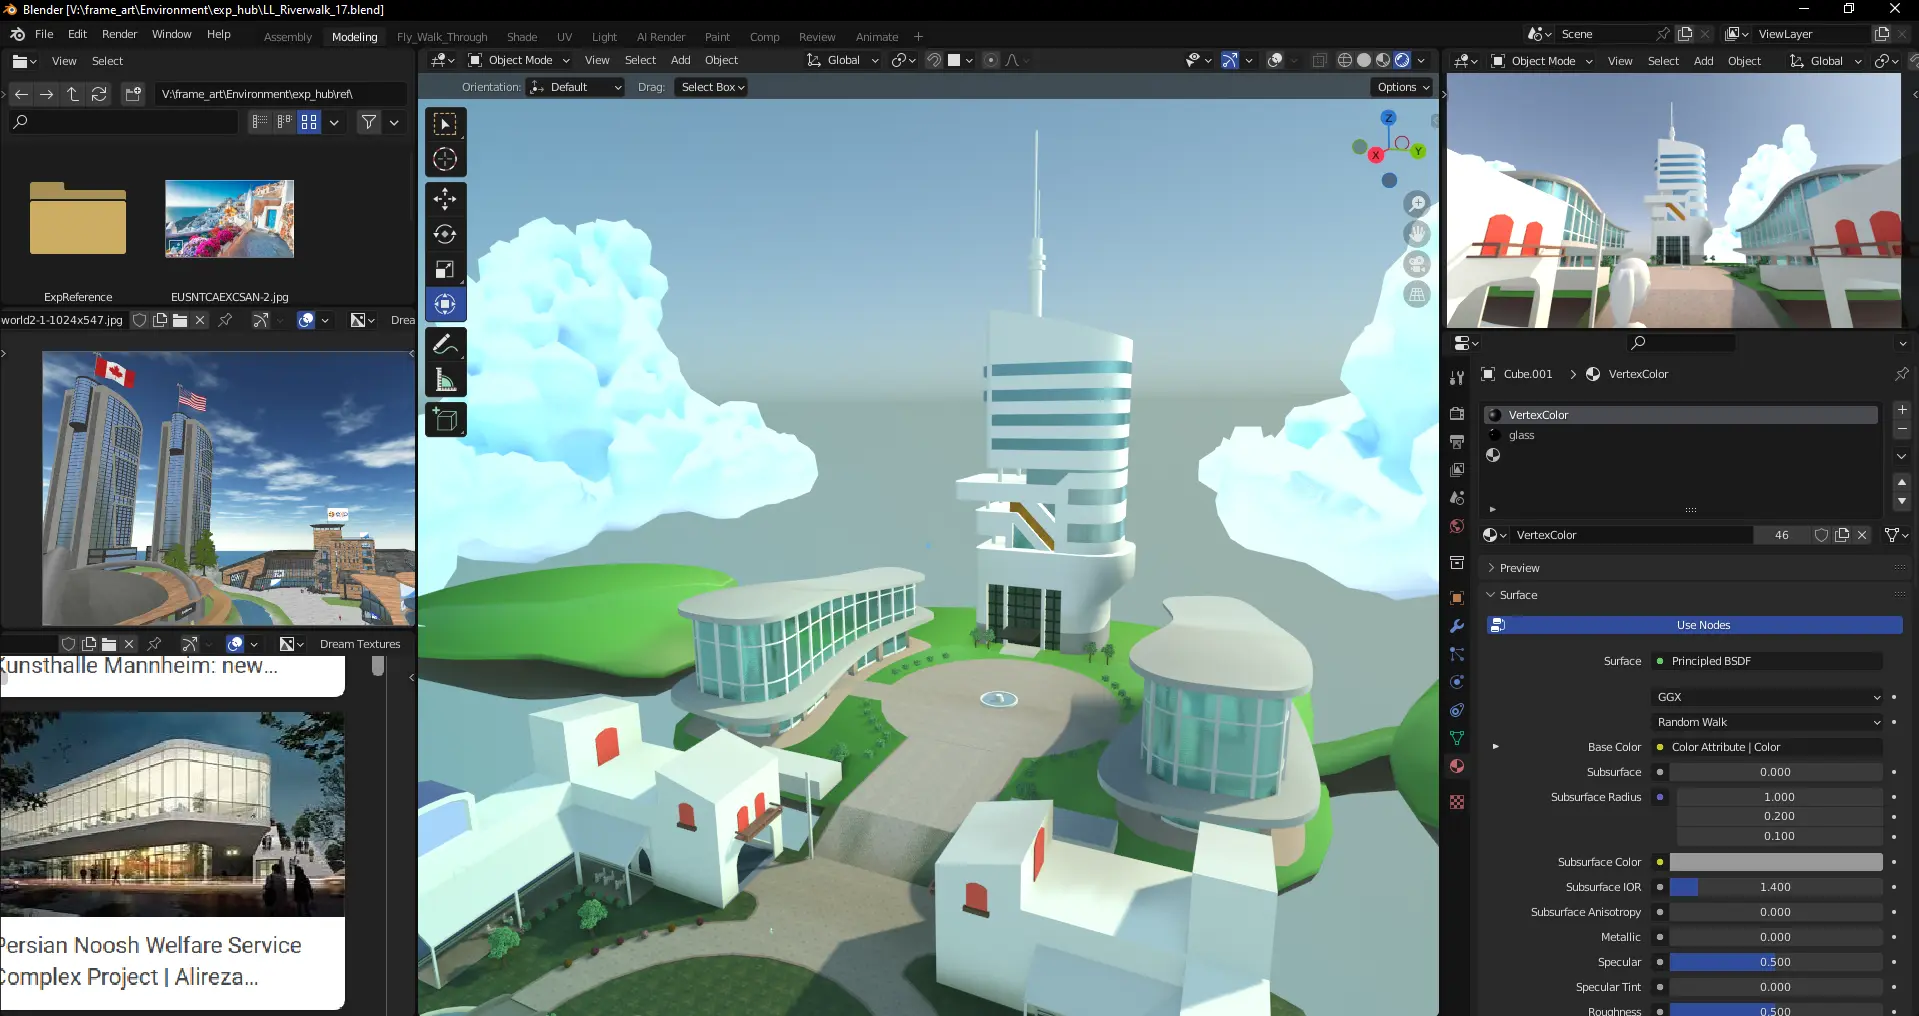Select the Annotate tool

click(x=445, y=345)
